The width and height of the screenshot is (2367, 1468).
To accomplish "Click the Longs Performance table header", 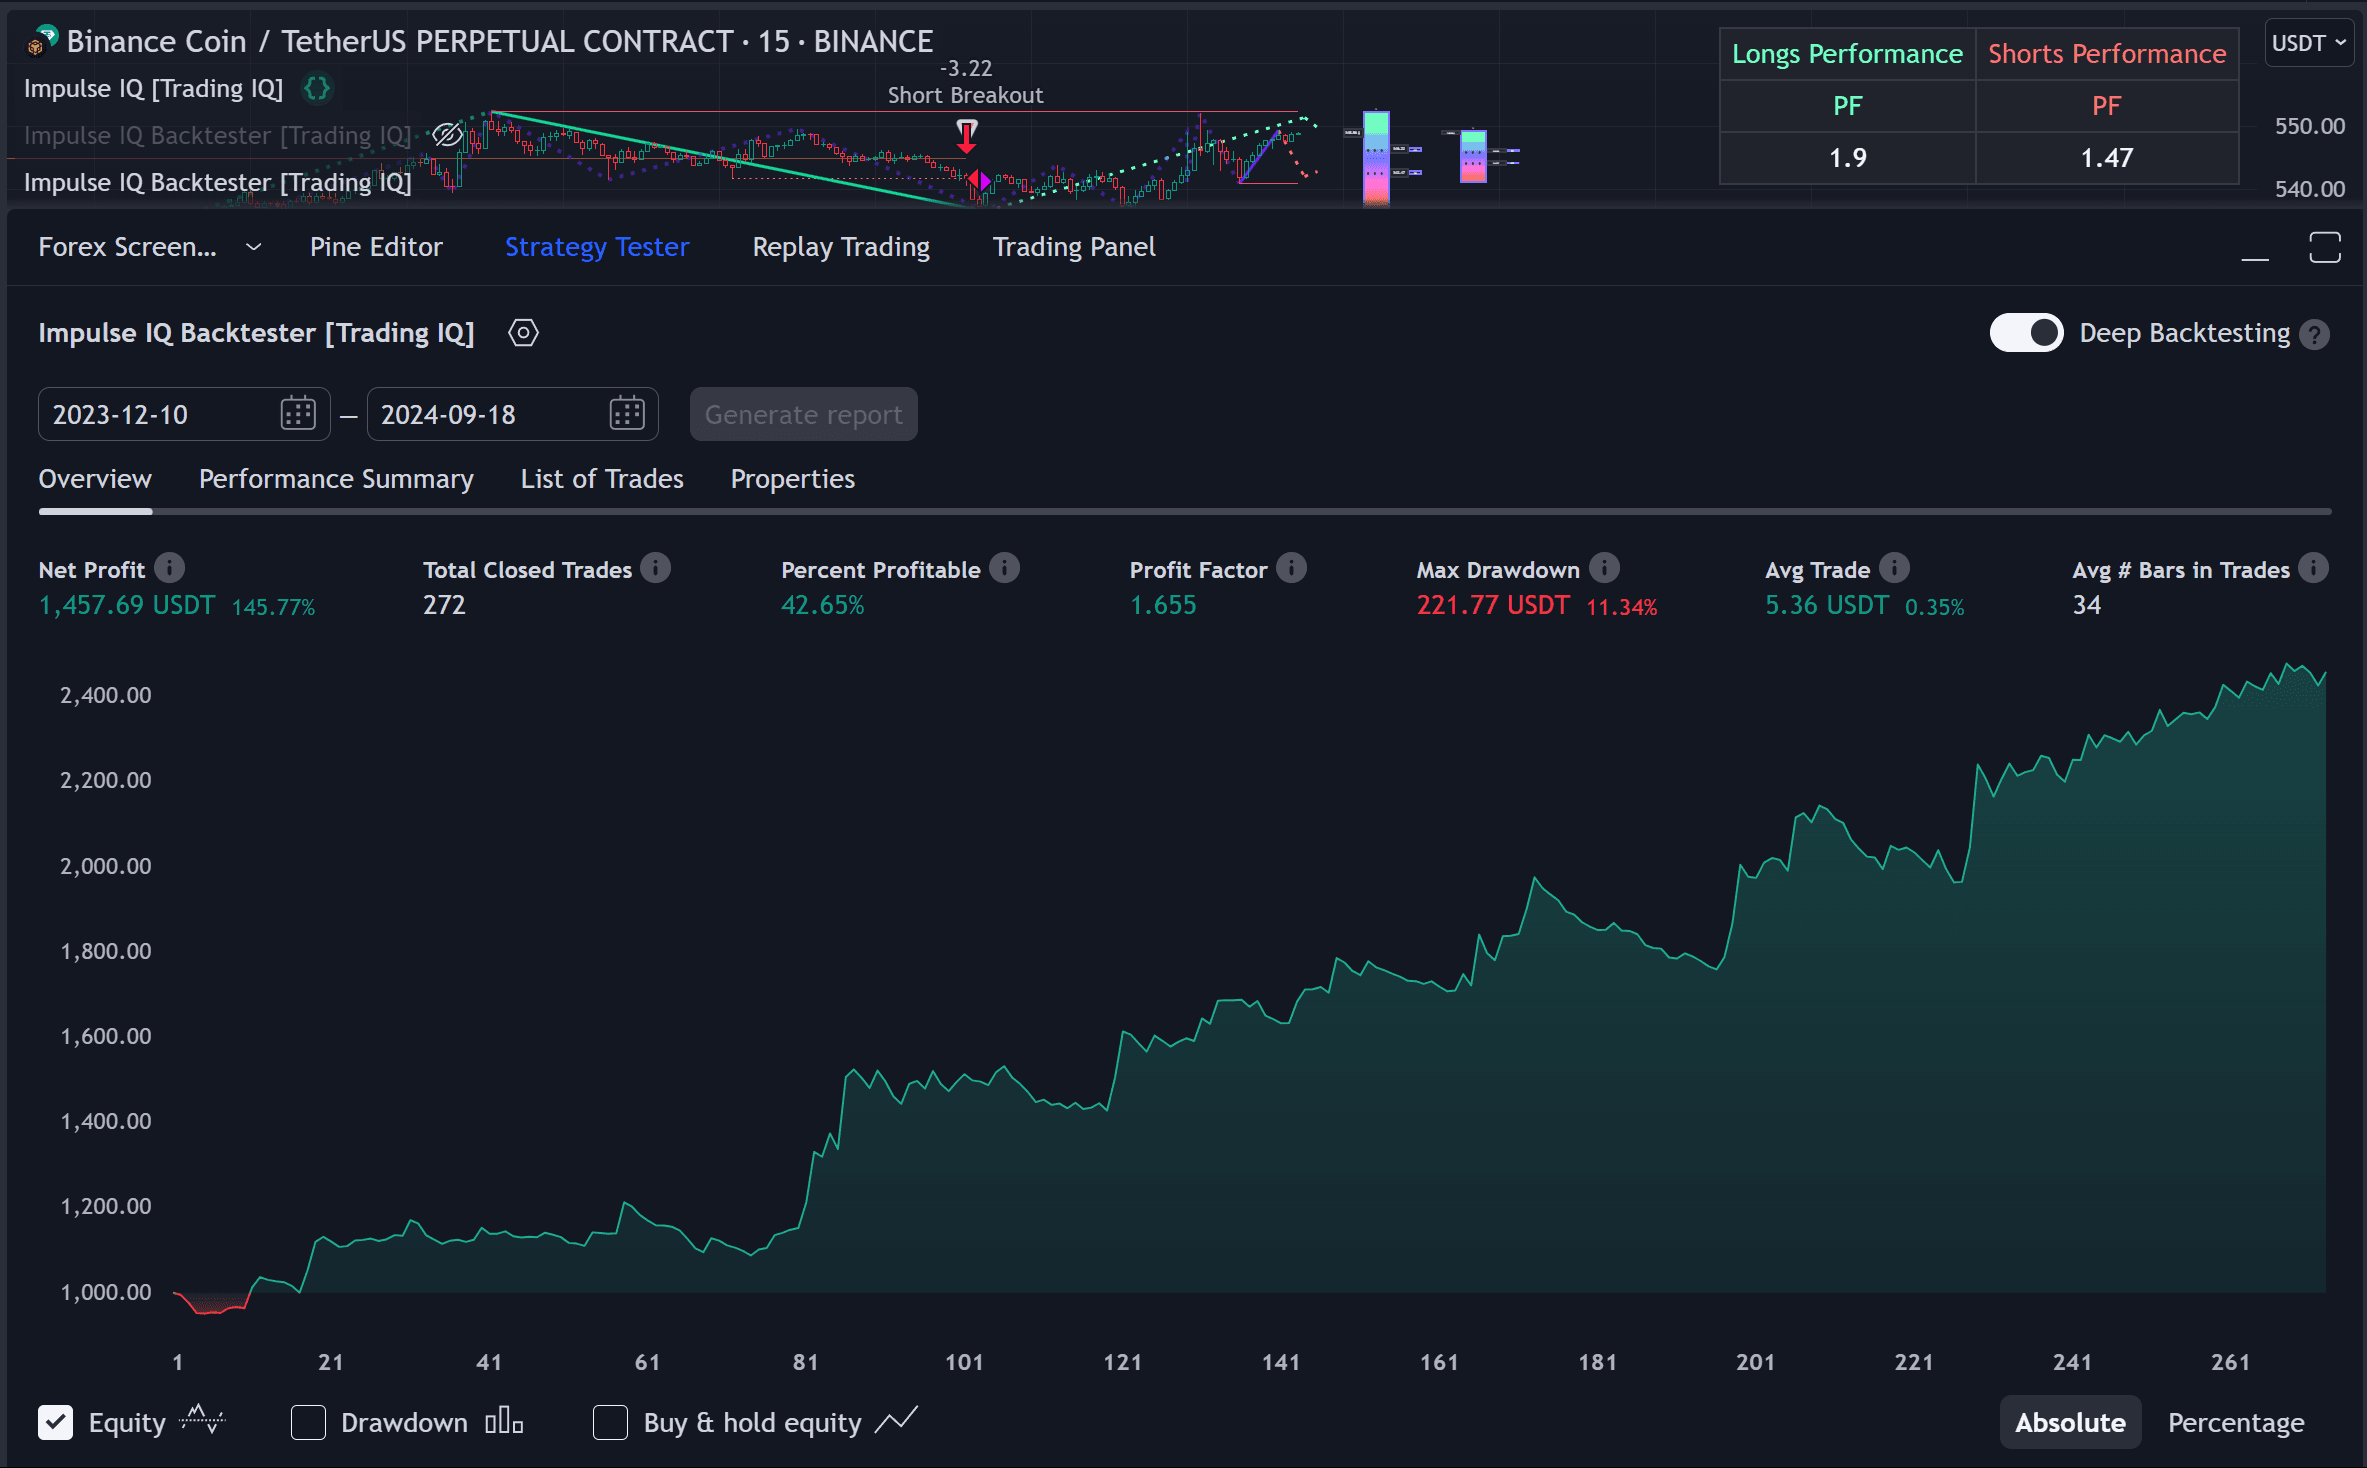I will click(1847, 54).
